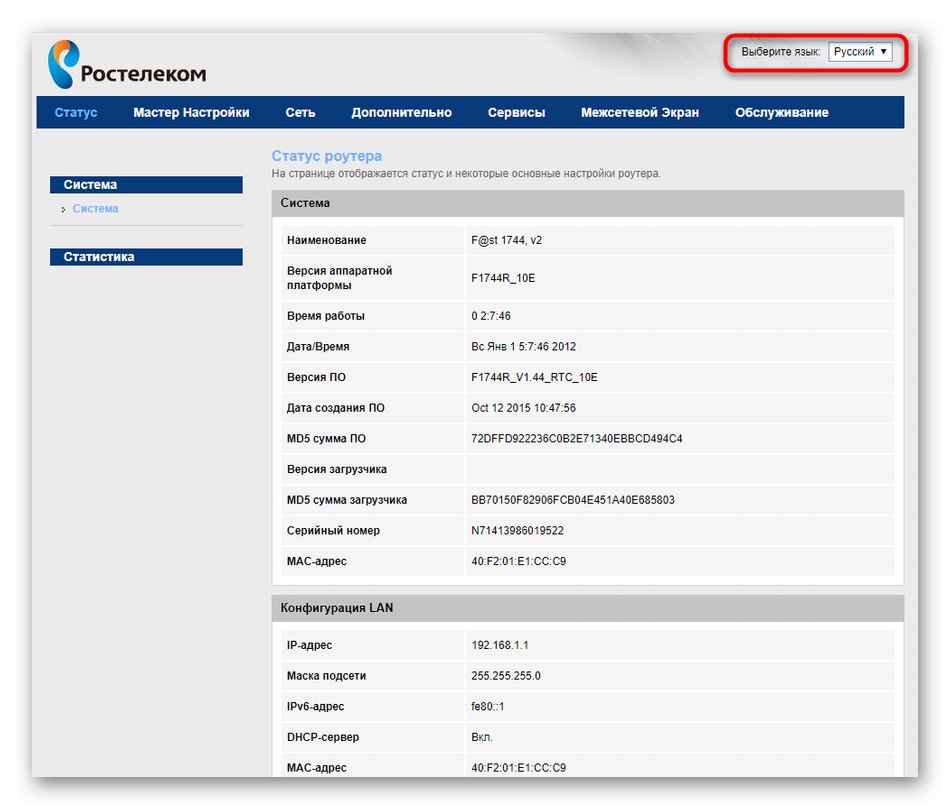This screenshot has height=809, width=950.
Task: Click date value Вс Янв 1 5:7:46 2012
Action: (523, 347)
